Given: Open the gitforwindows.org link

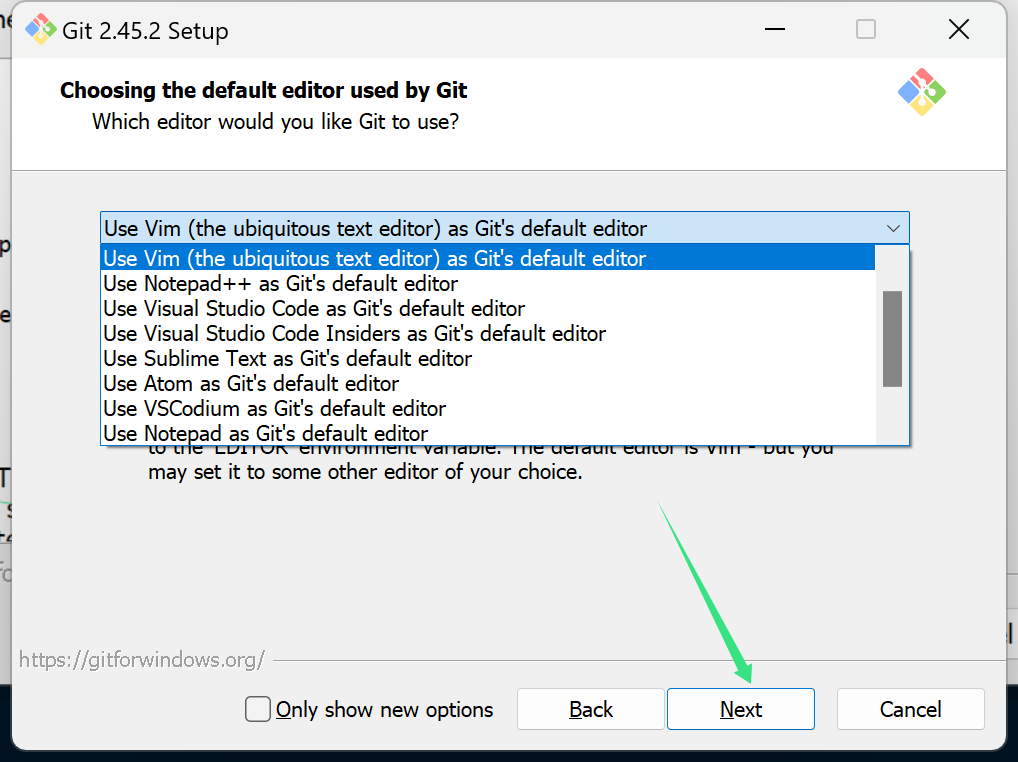Looking at the screenshot, I should click(142, 660).
